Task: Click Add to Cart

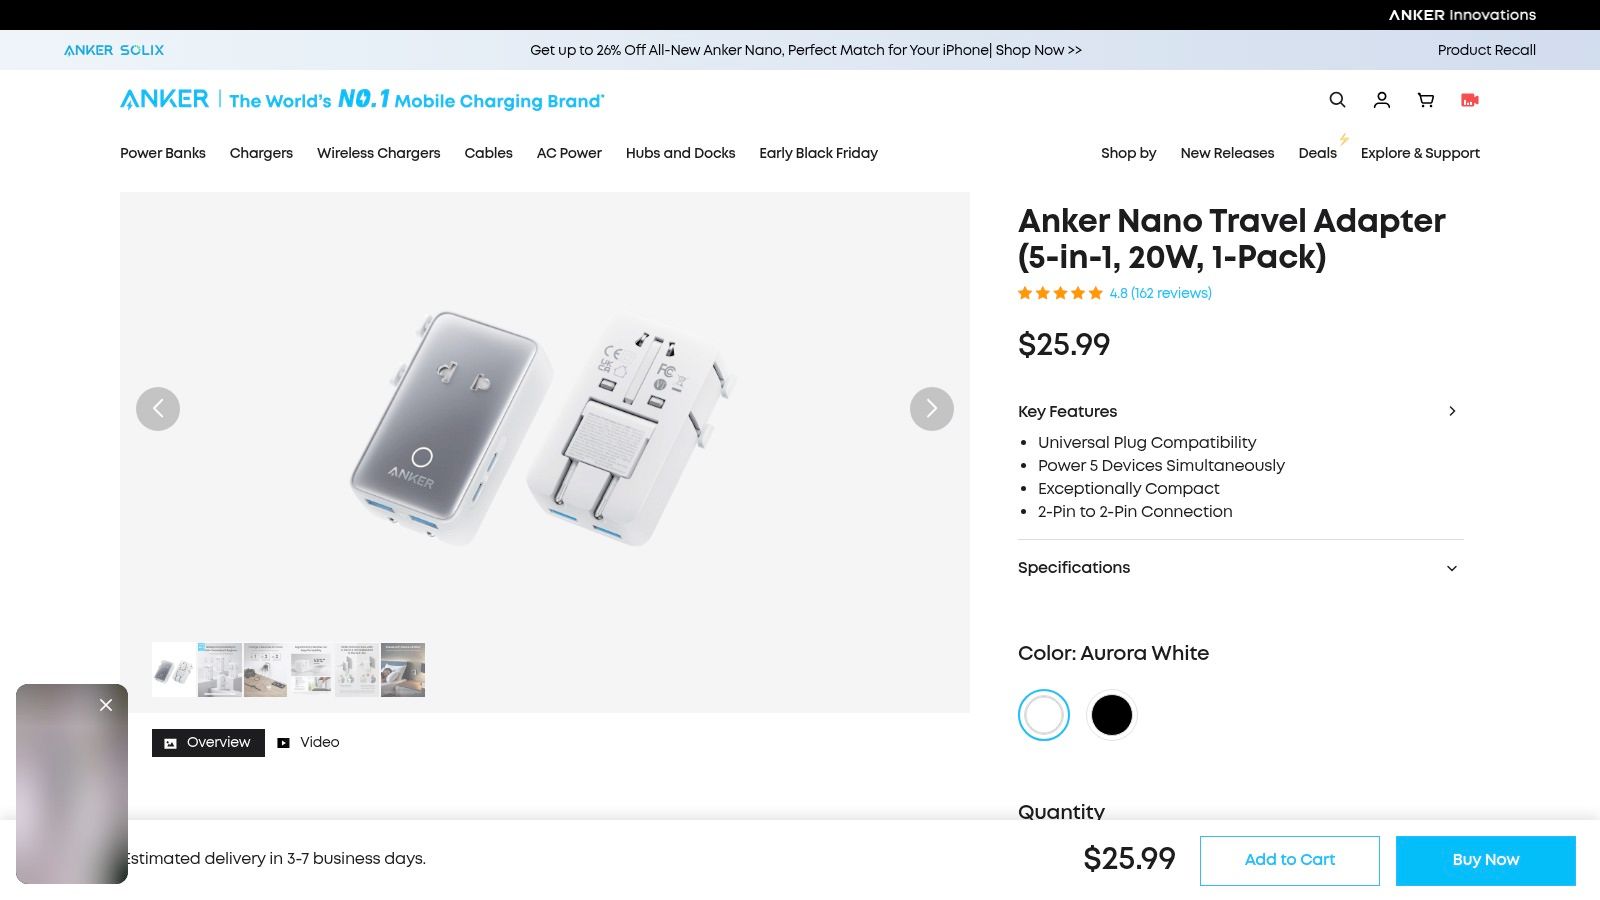Action: point(1289,860)
